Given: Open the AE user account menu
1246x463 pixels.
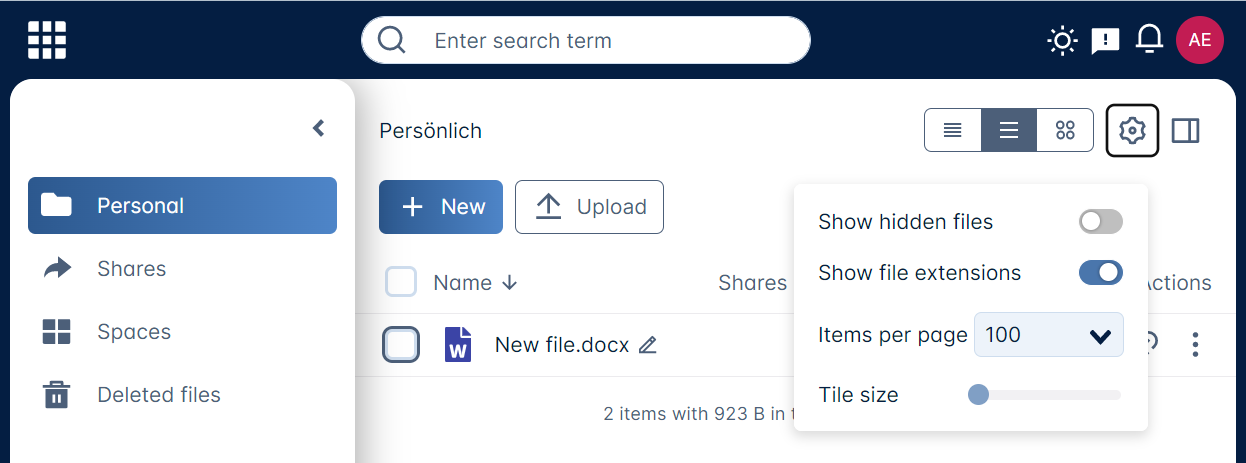Looking at the screenshot, I should click(1199, 40).
